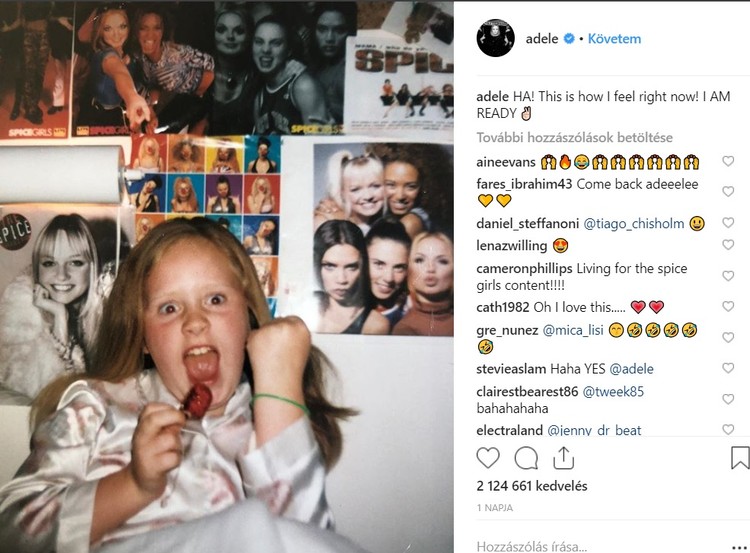Screen dimensions: 750x553
Task: Open the comment bubble icon
Action: coord(526,458)
